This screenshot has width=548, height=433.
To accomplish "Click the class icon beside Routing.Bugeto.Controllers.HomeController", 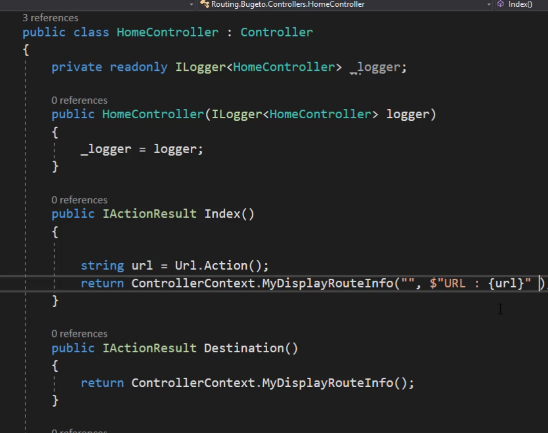I will click(x=204, y=4).
